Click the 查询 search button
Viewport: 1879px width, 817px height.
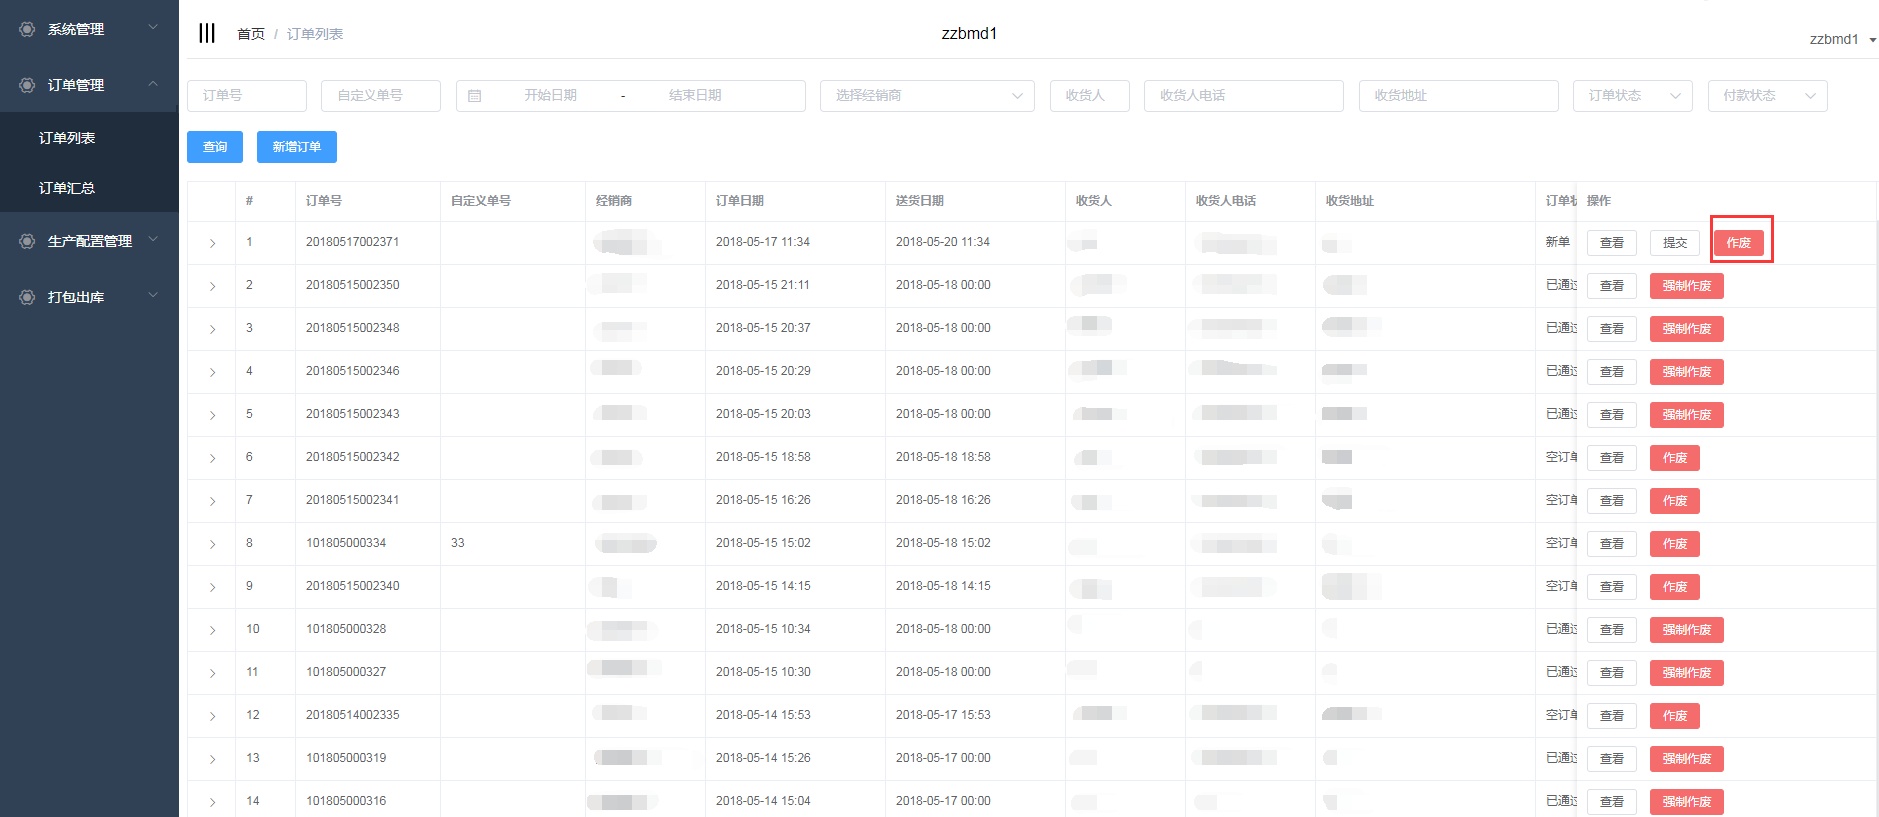(215, 147)
